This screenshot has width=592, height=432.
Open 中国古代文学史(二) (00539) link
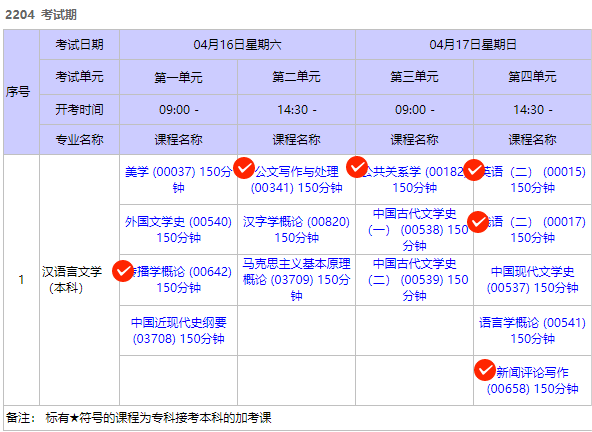point(415,279)
